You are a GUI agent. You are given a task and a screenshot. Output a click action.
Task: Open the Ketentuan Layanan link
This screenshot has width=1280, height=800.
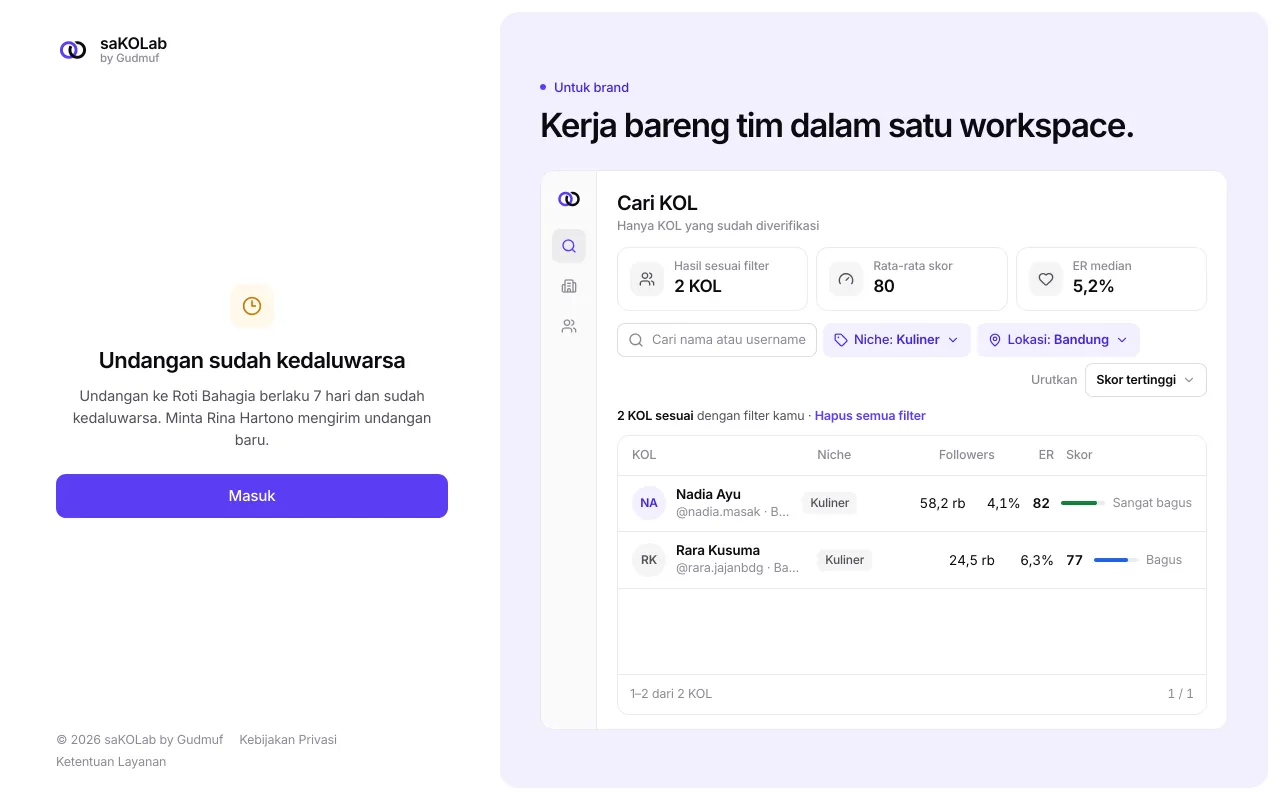coord(111,762)
